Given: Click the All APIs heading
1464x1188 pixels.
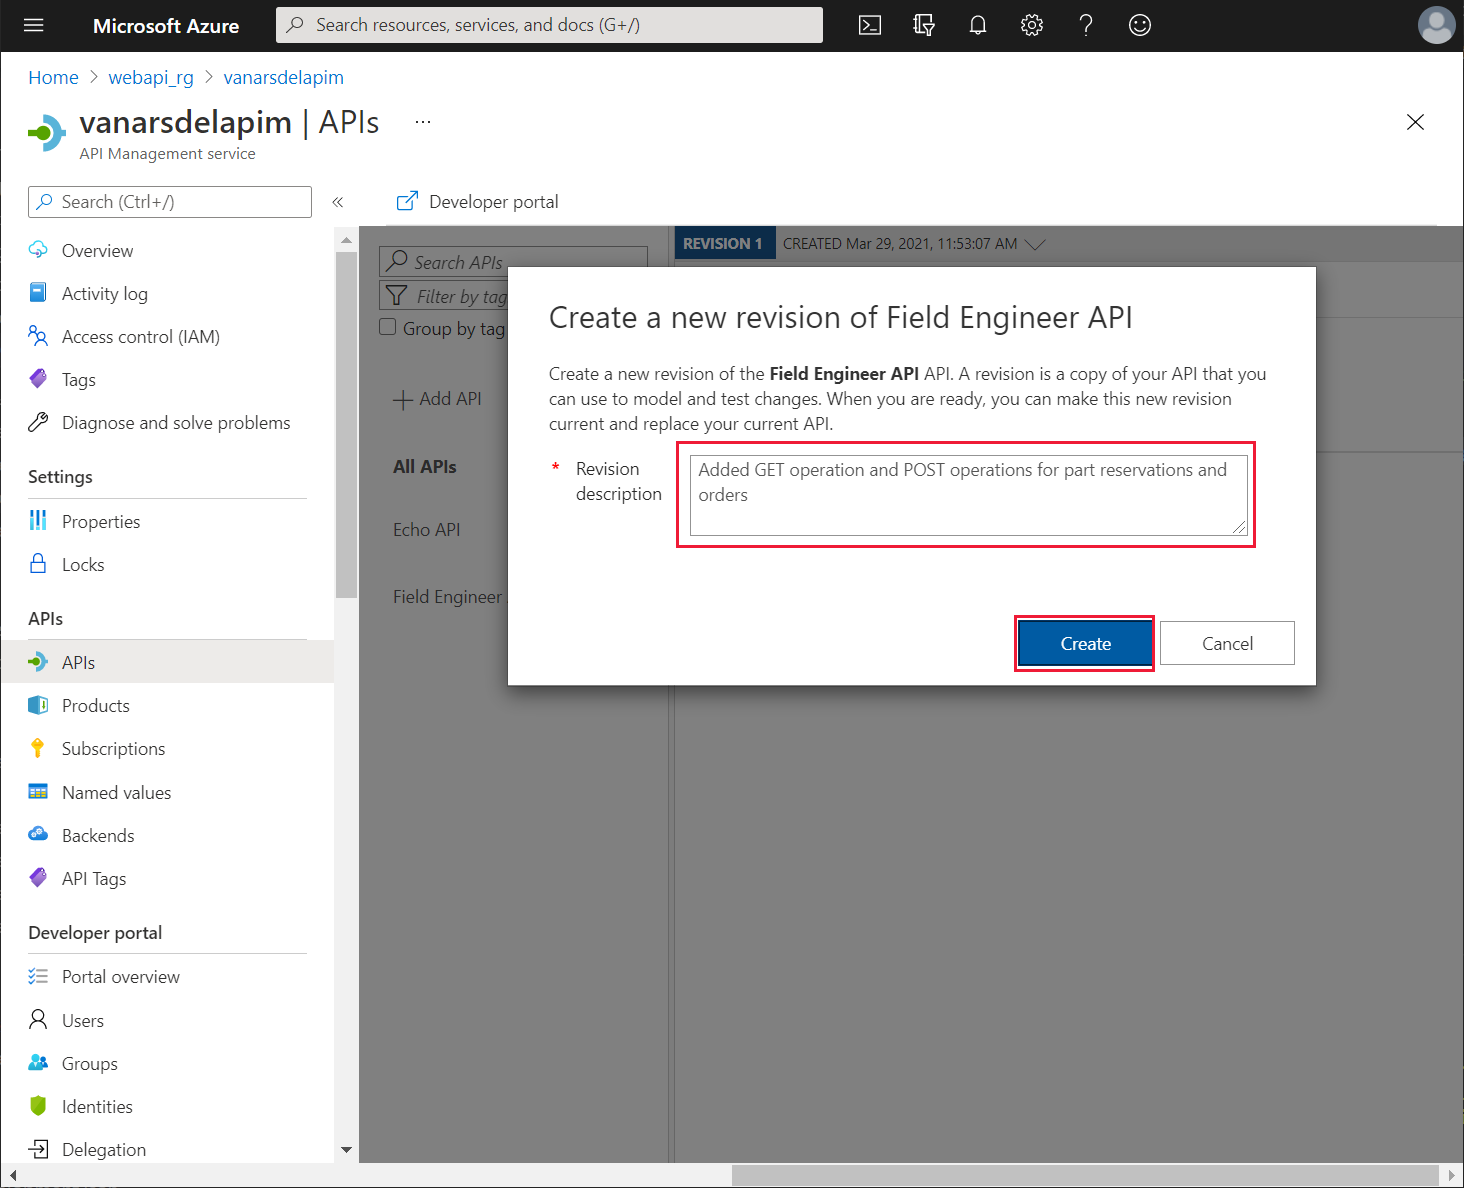Looking at the screenshot, I should 425,466.
